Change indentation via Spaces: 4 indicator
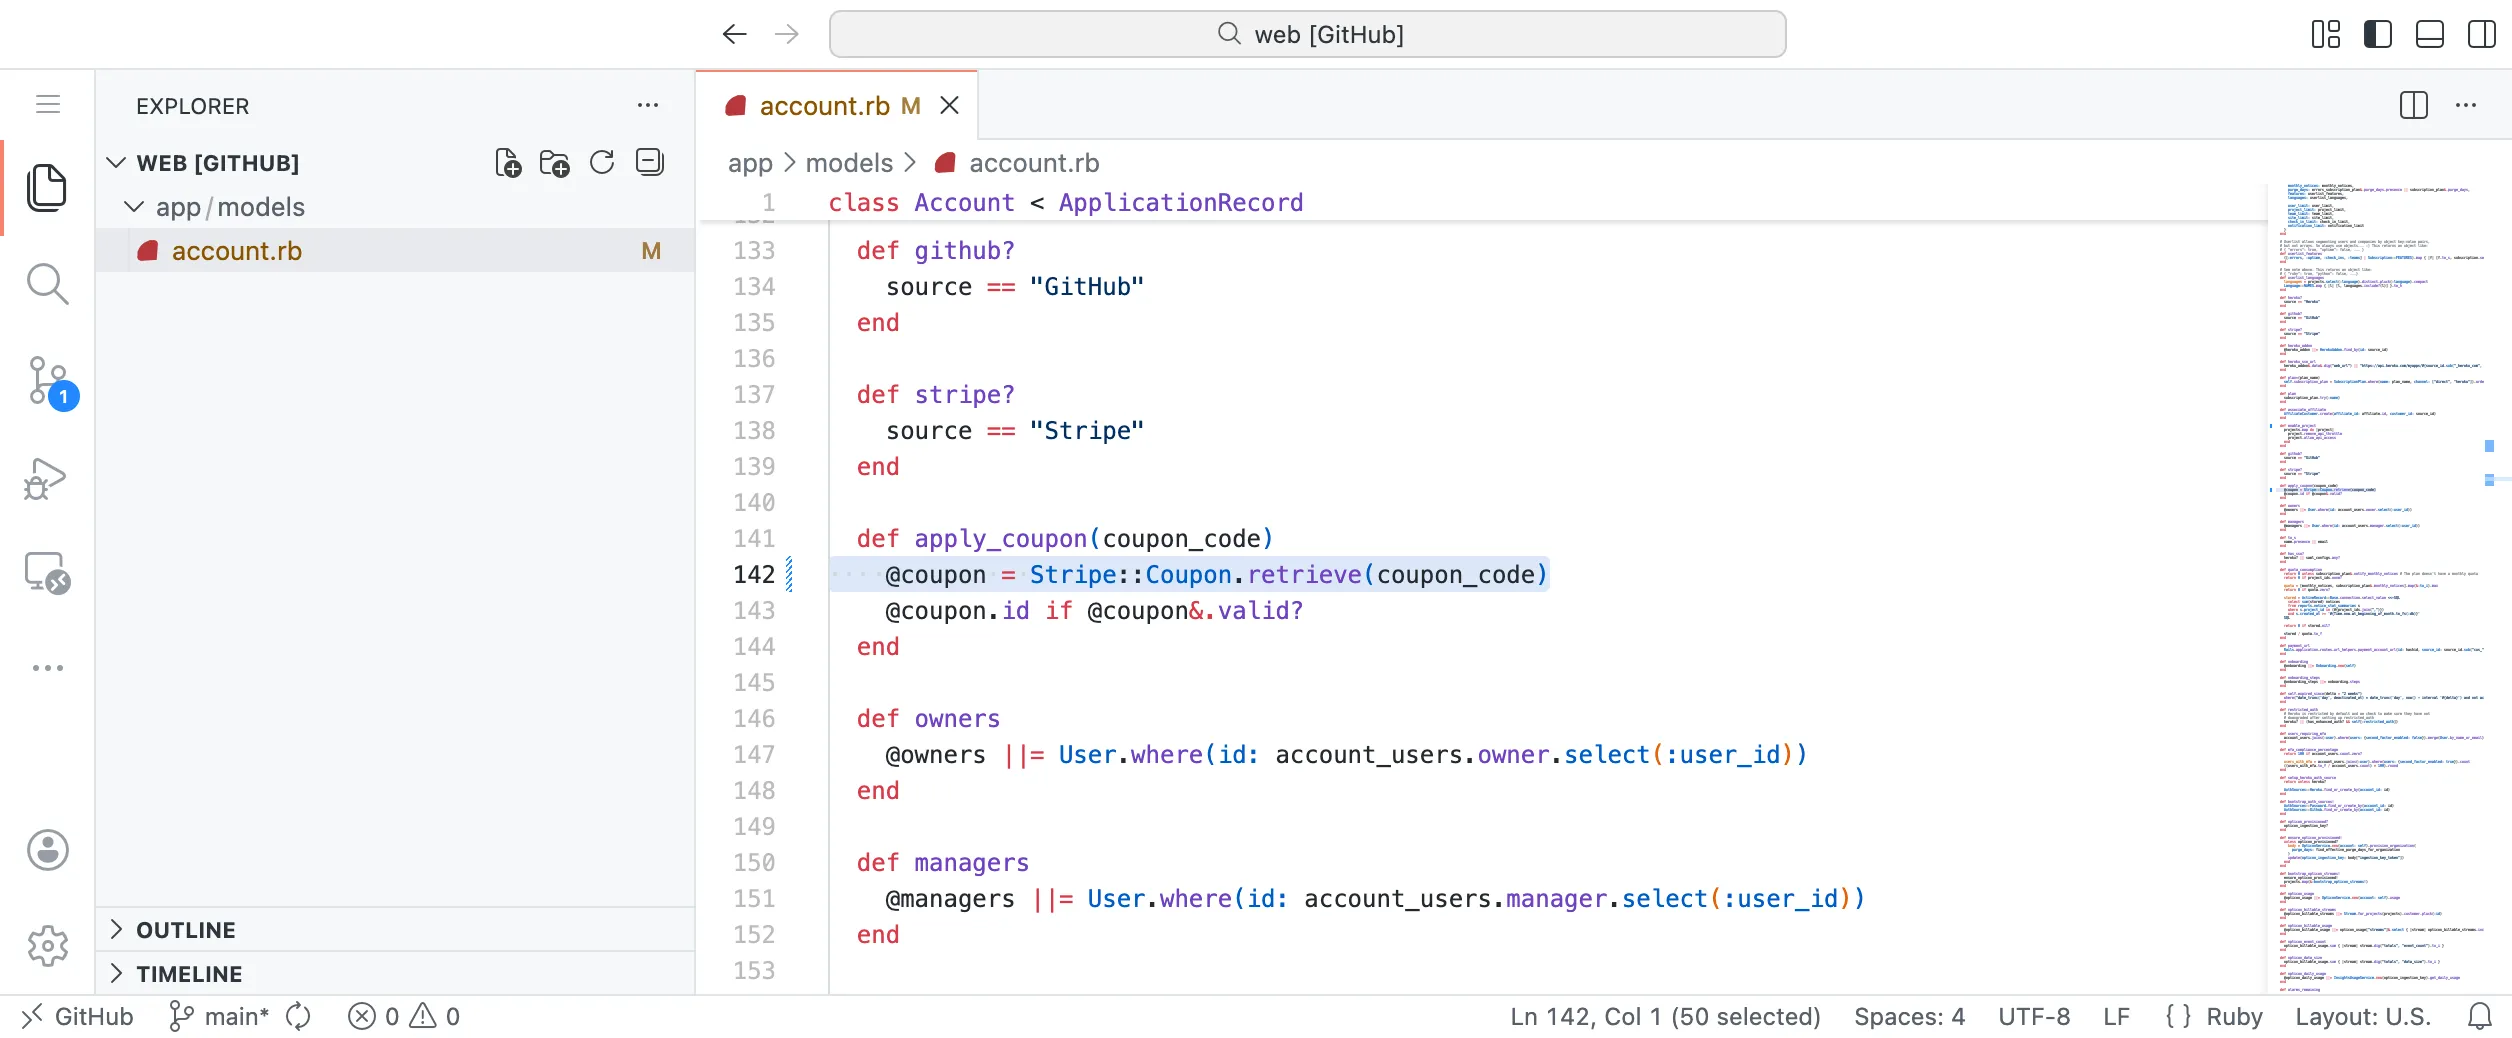Viewport: 2512px width, 1038px height. tap(1909, 1015)
